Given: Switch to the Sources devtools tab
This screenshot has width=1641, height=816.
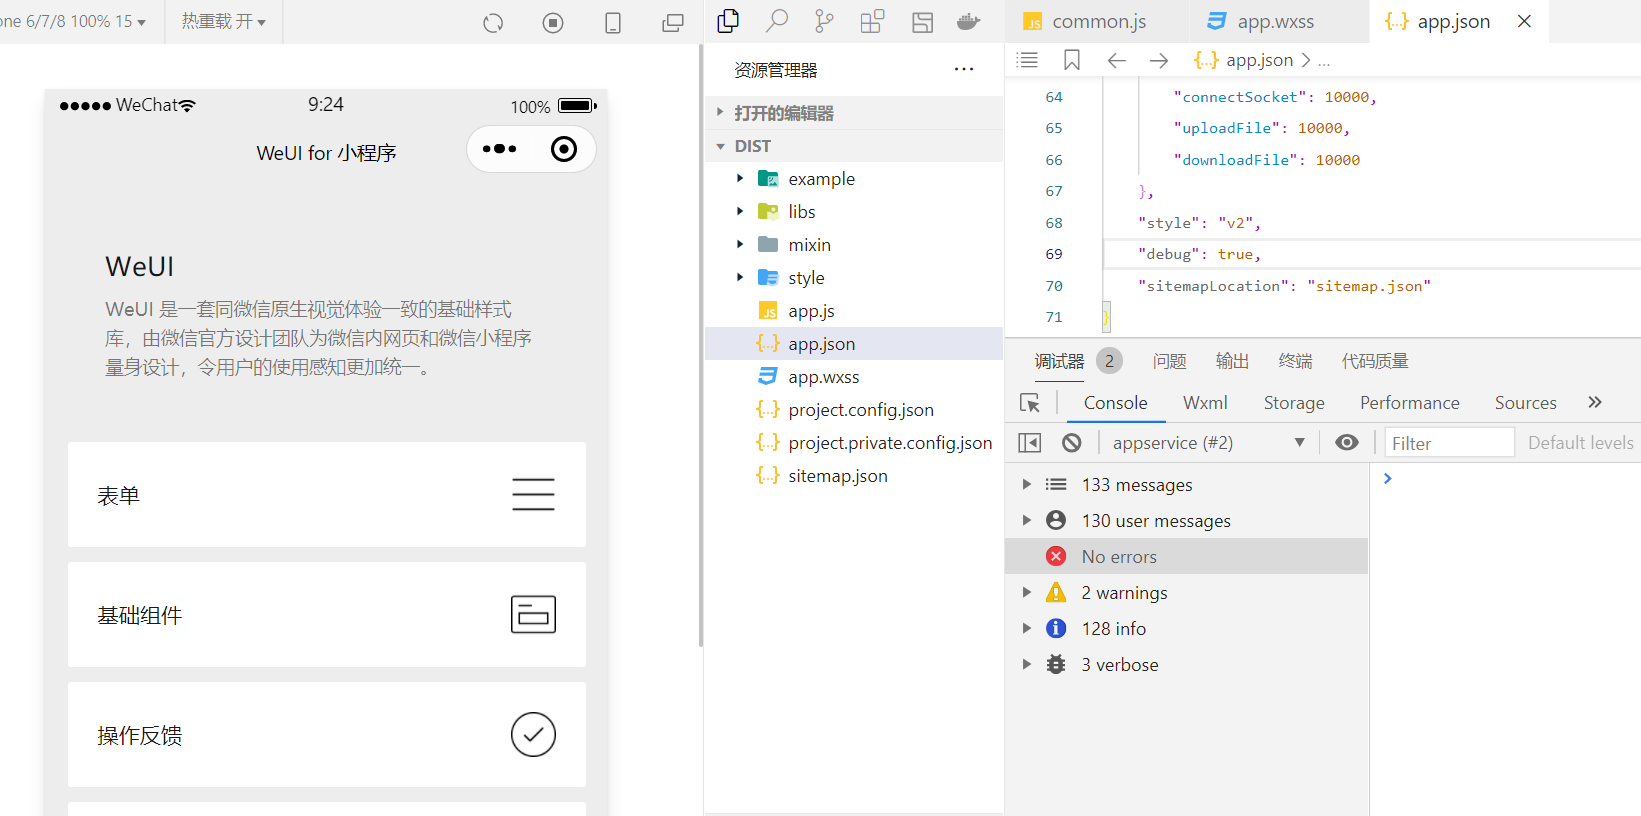Looking at the screenshot, I should pyautogui.click(x=1525, y=403).
